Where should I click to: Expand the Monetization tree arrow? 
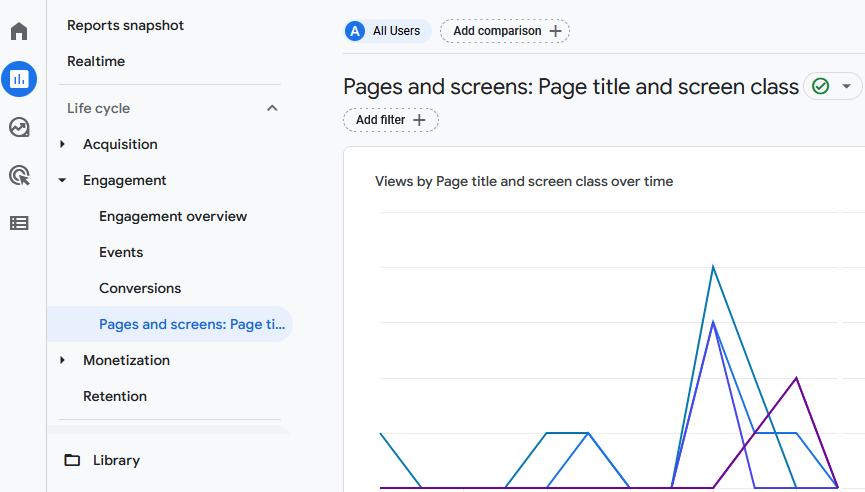point(63,360)
